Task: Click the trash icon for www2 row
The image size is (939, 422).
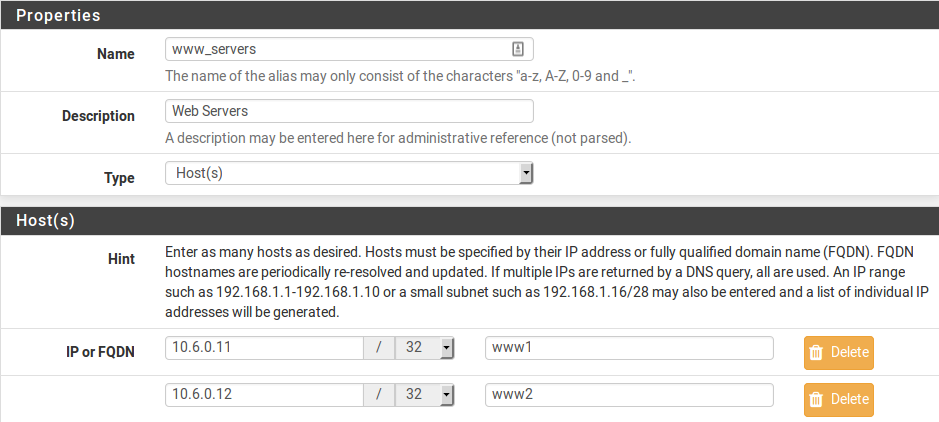Action: (816, 399)
